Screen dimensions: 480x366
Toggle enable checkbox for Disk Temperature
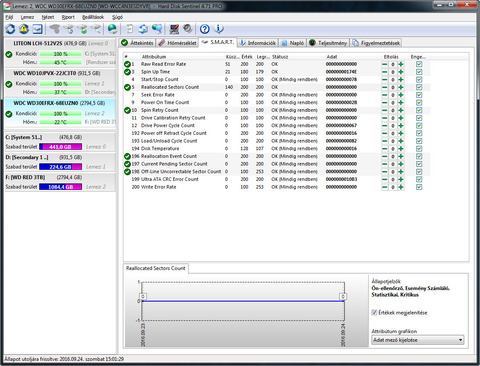point(419,148)
